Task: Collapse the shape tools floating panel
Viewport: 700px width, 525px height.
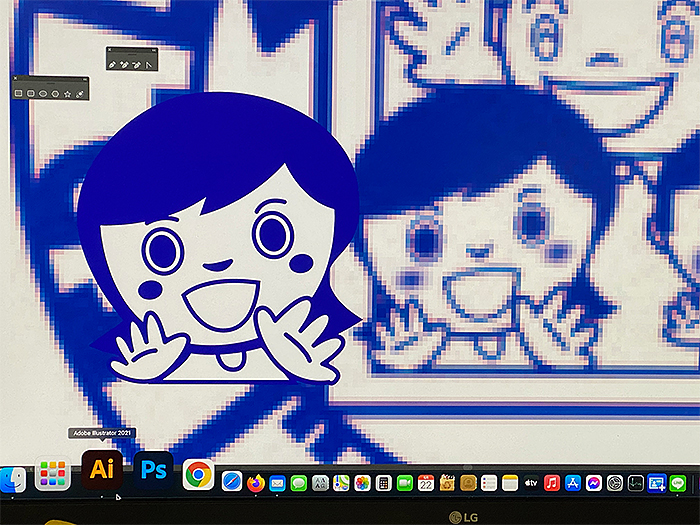Action: pos(83,79)
